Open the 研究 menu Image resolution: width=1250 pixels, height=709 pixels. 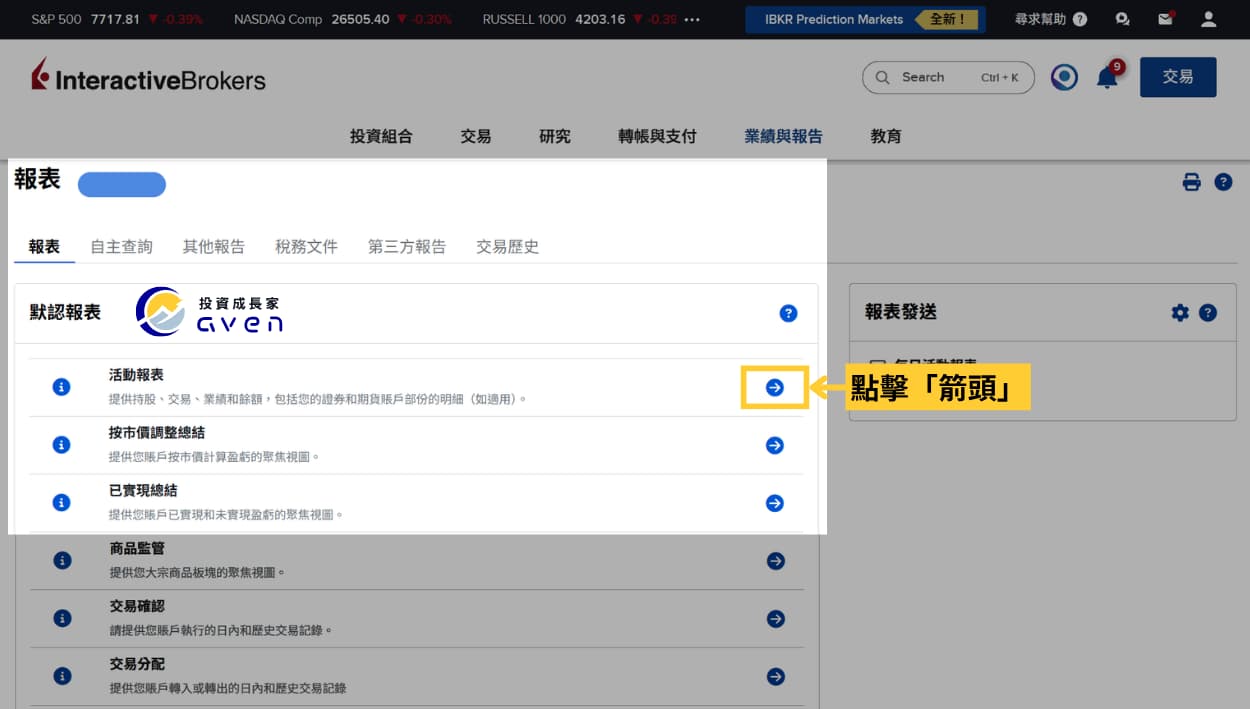tap(555, 136)
